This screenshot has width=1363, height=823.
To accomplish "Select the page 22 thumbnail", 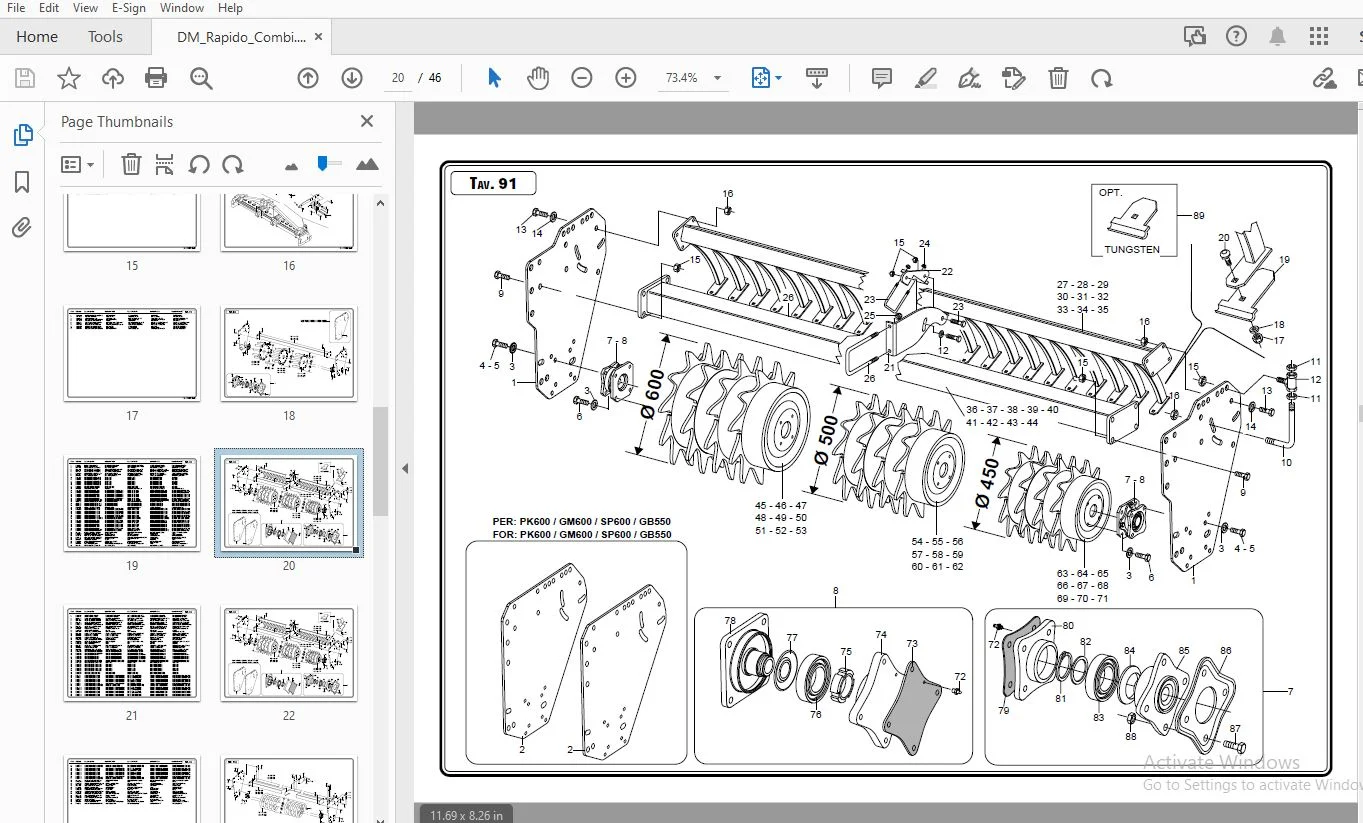I will (289, 653).
